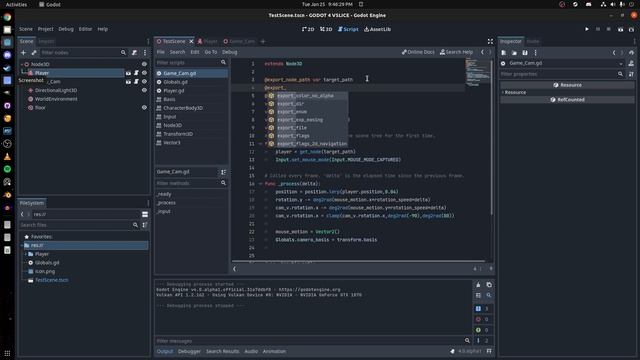
Task: Create a new resource in Inspector
Action: [x=504, y=53]
